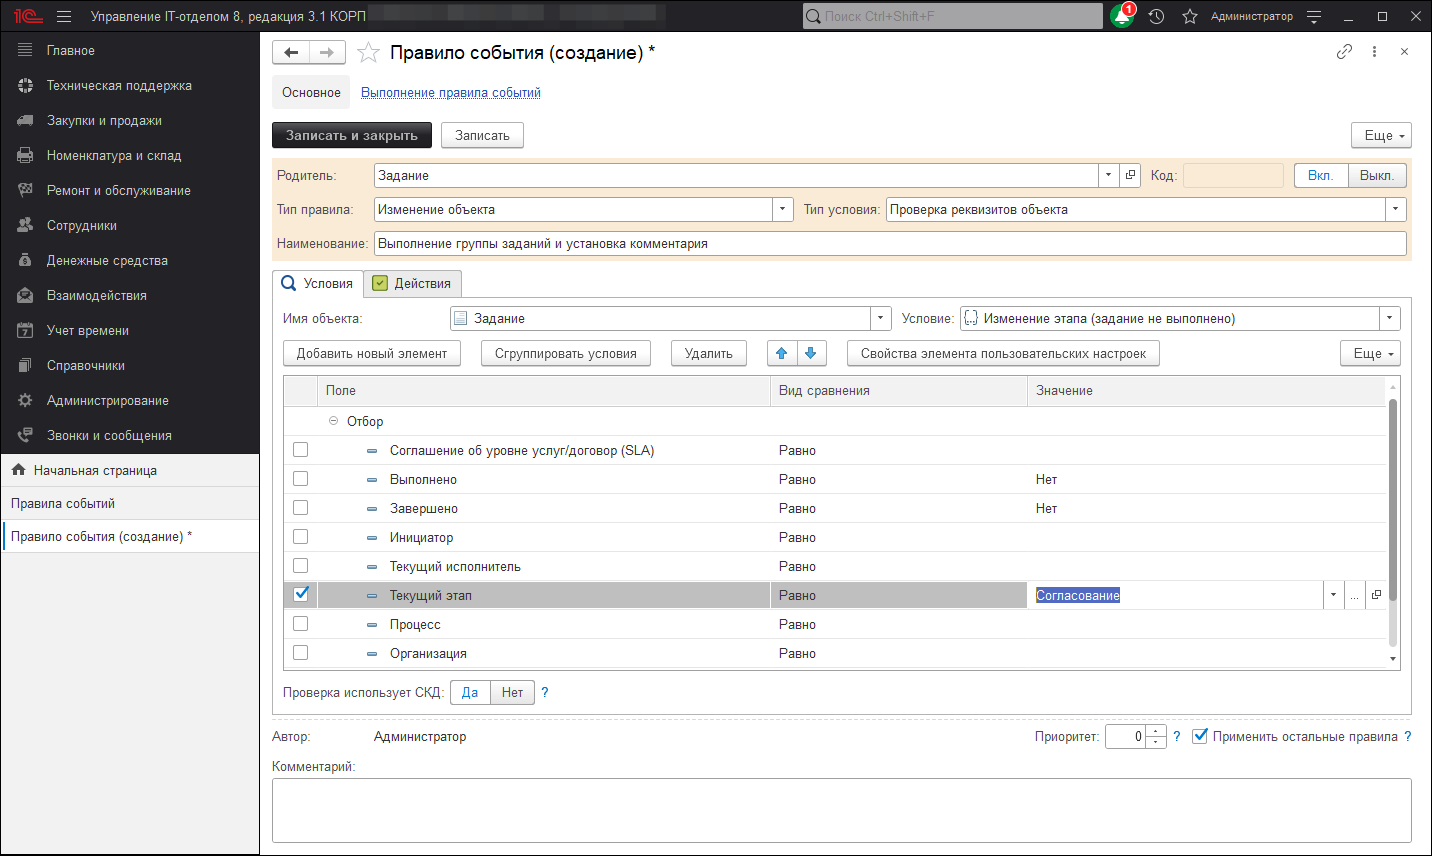The image size is (1432, 856).
Task: Toggle Применить остальные правила checkbox
Action: tap(1200, 736)
